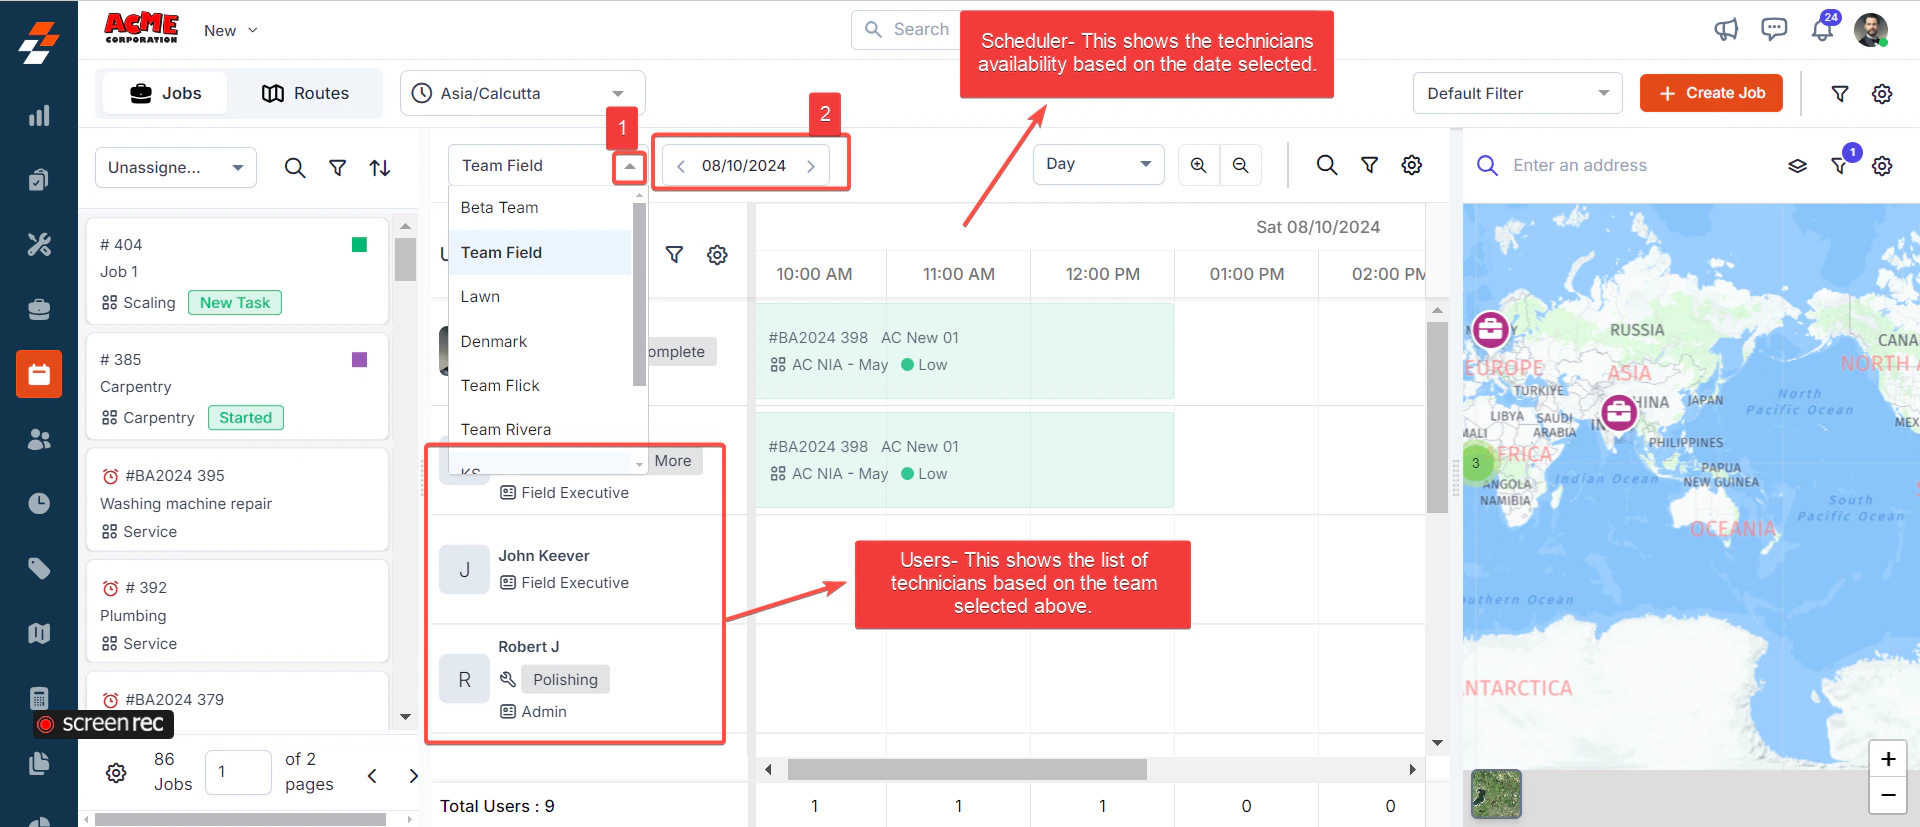Expand the Day view dropdown
This screenshot has height=827, width=1920.
point(1098,164)
